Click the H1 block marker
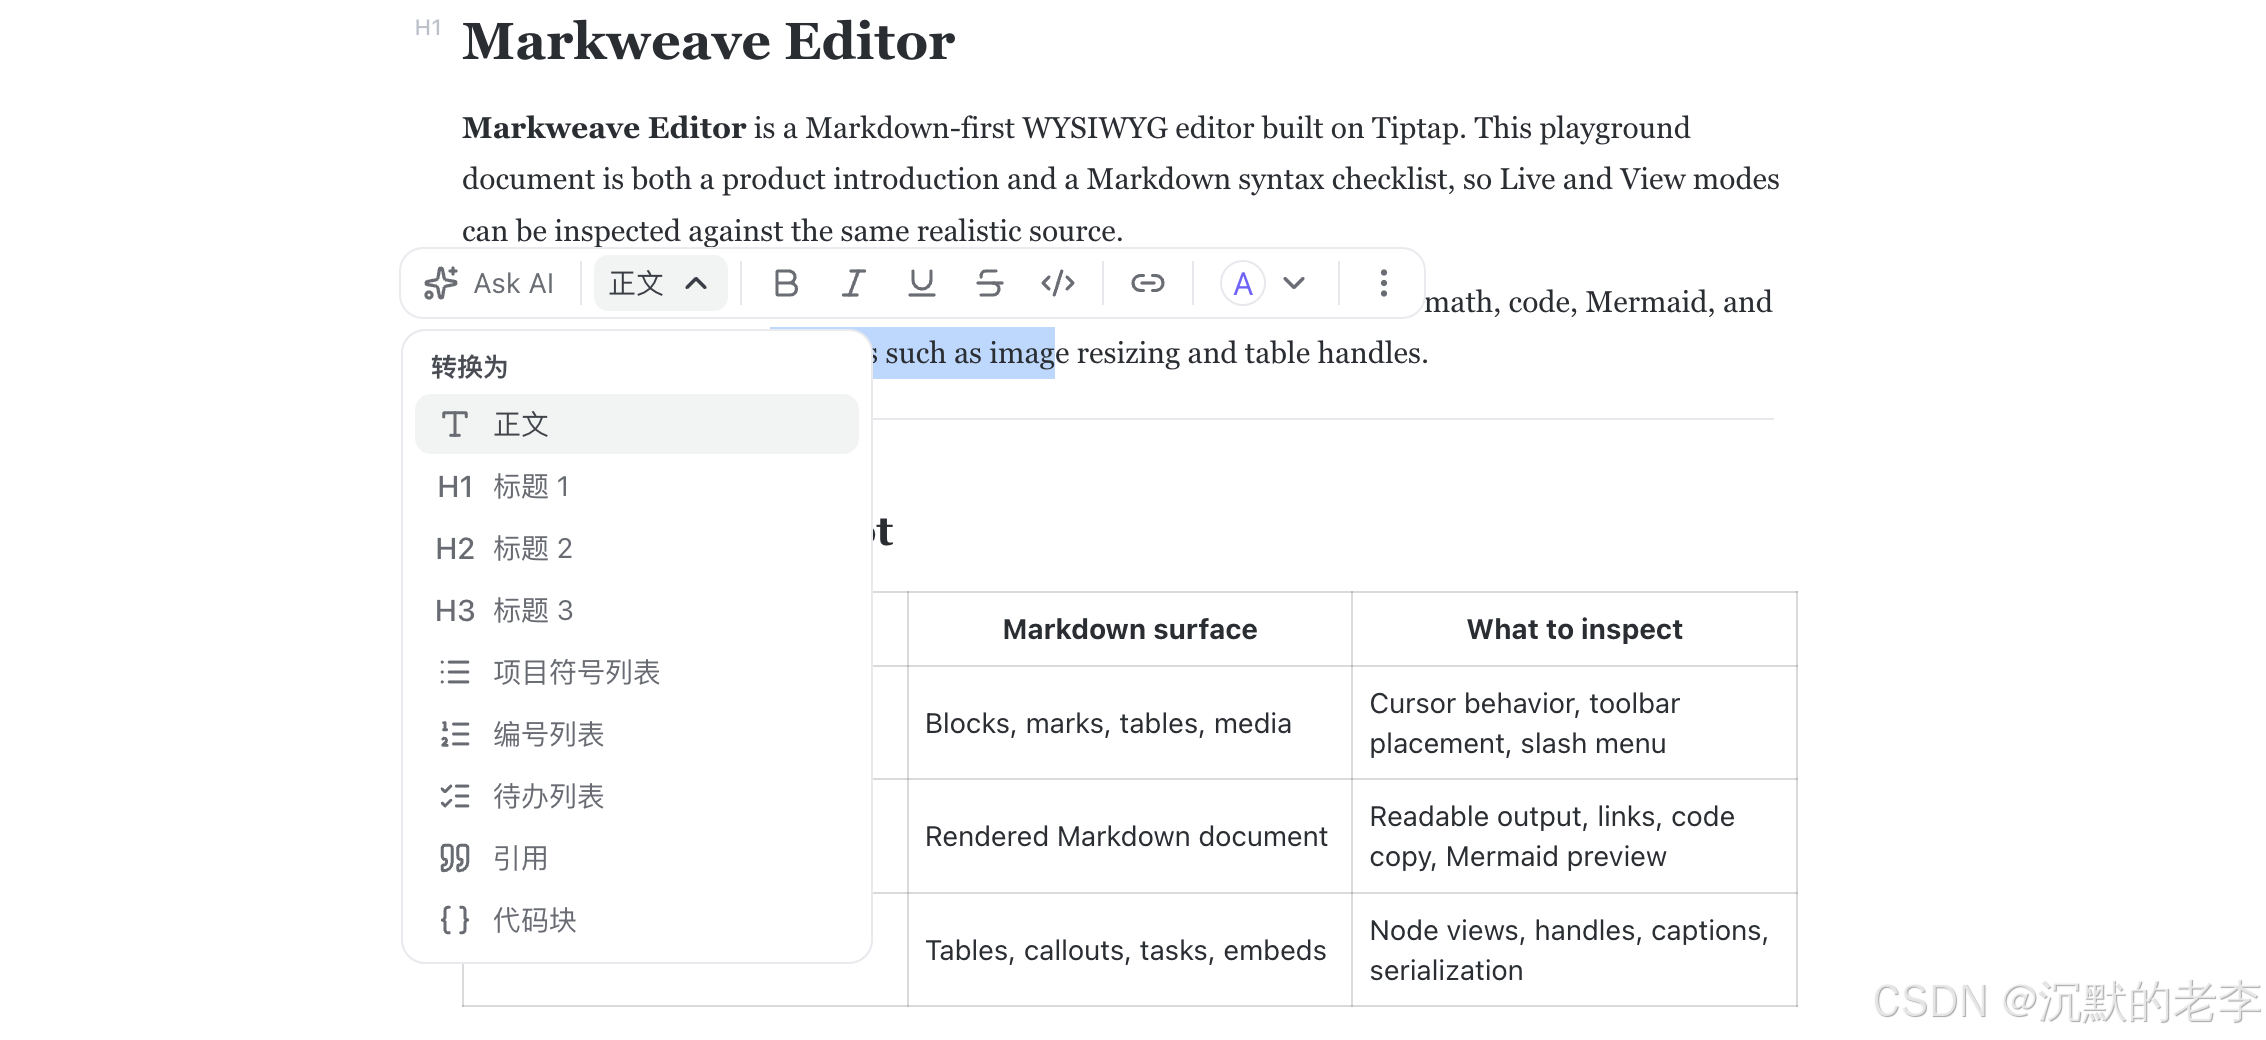This screenshot has width=2266, height=1040. pyautogui.click(x=428, y=28)
